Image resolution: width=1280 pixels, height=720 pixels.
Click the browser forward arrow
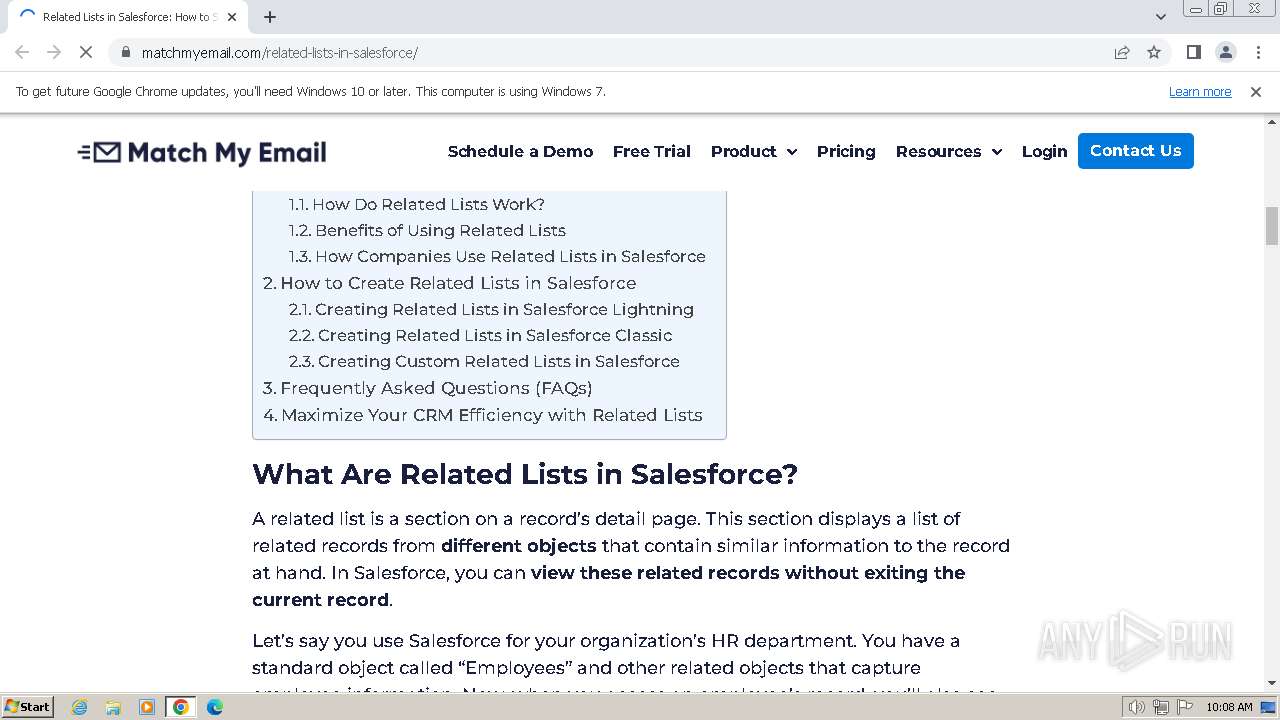tap(54, 52)
